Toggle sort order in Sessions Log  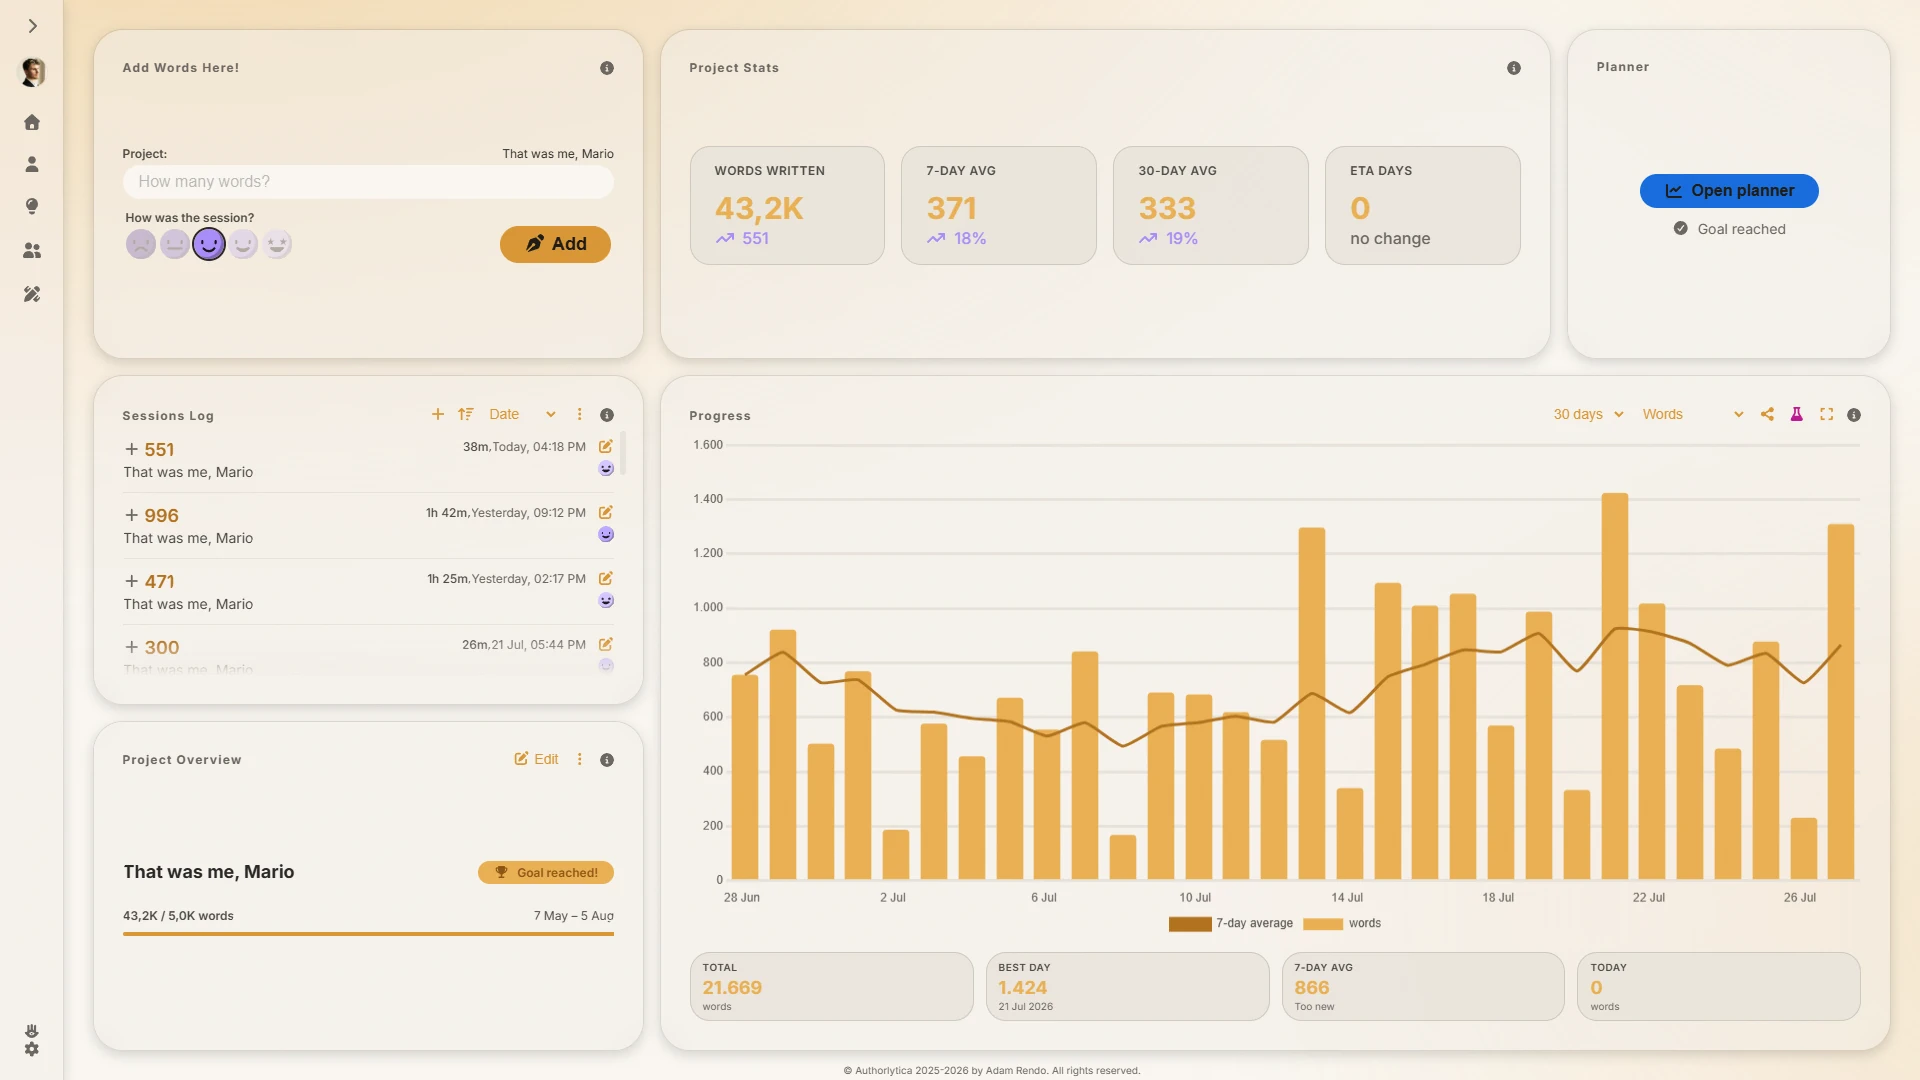(x=465, y=414)
